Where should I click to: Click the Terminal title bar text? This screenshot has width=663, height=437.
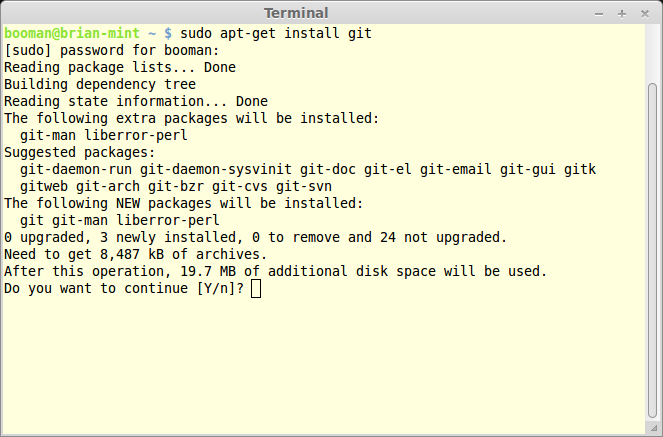[x=296, y=13]
